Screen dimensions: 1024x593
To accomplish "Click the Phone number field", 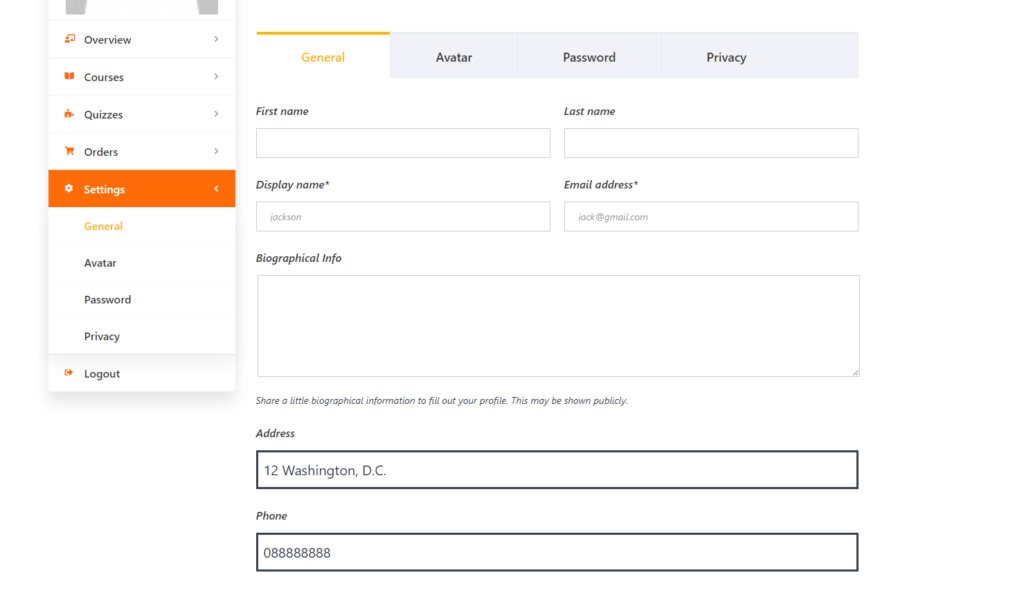I will point(557,552).
